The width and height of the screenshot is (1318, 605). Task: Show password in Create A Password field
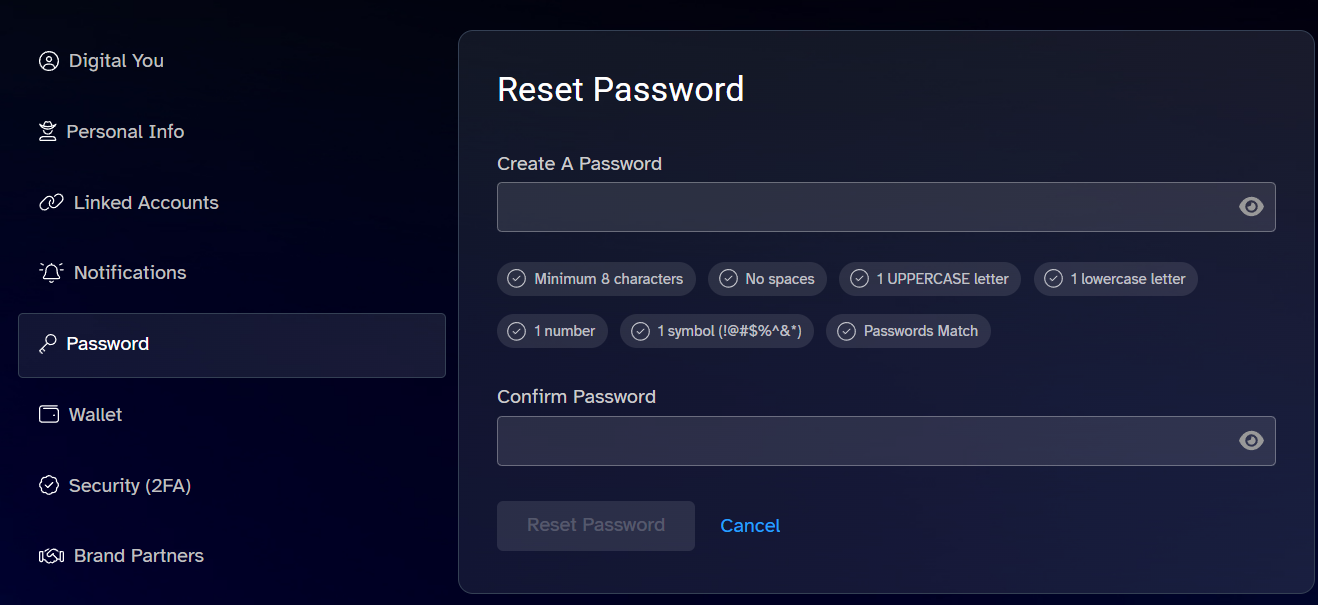tap(1251, 207)
